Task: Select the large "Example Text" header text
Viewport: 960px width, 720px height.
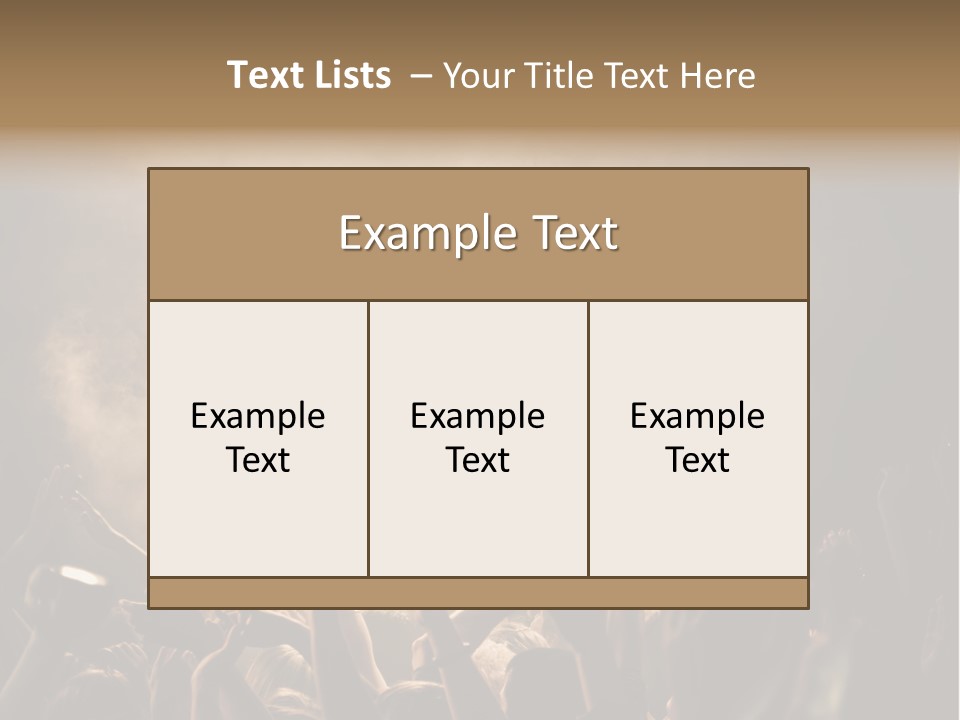Action: (478, 234)
